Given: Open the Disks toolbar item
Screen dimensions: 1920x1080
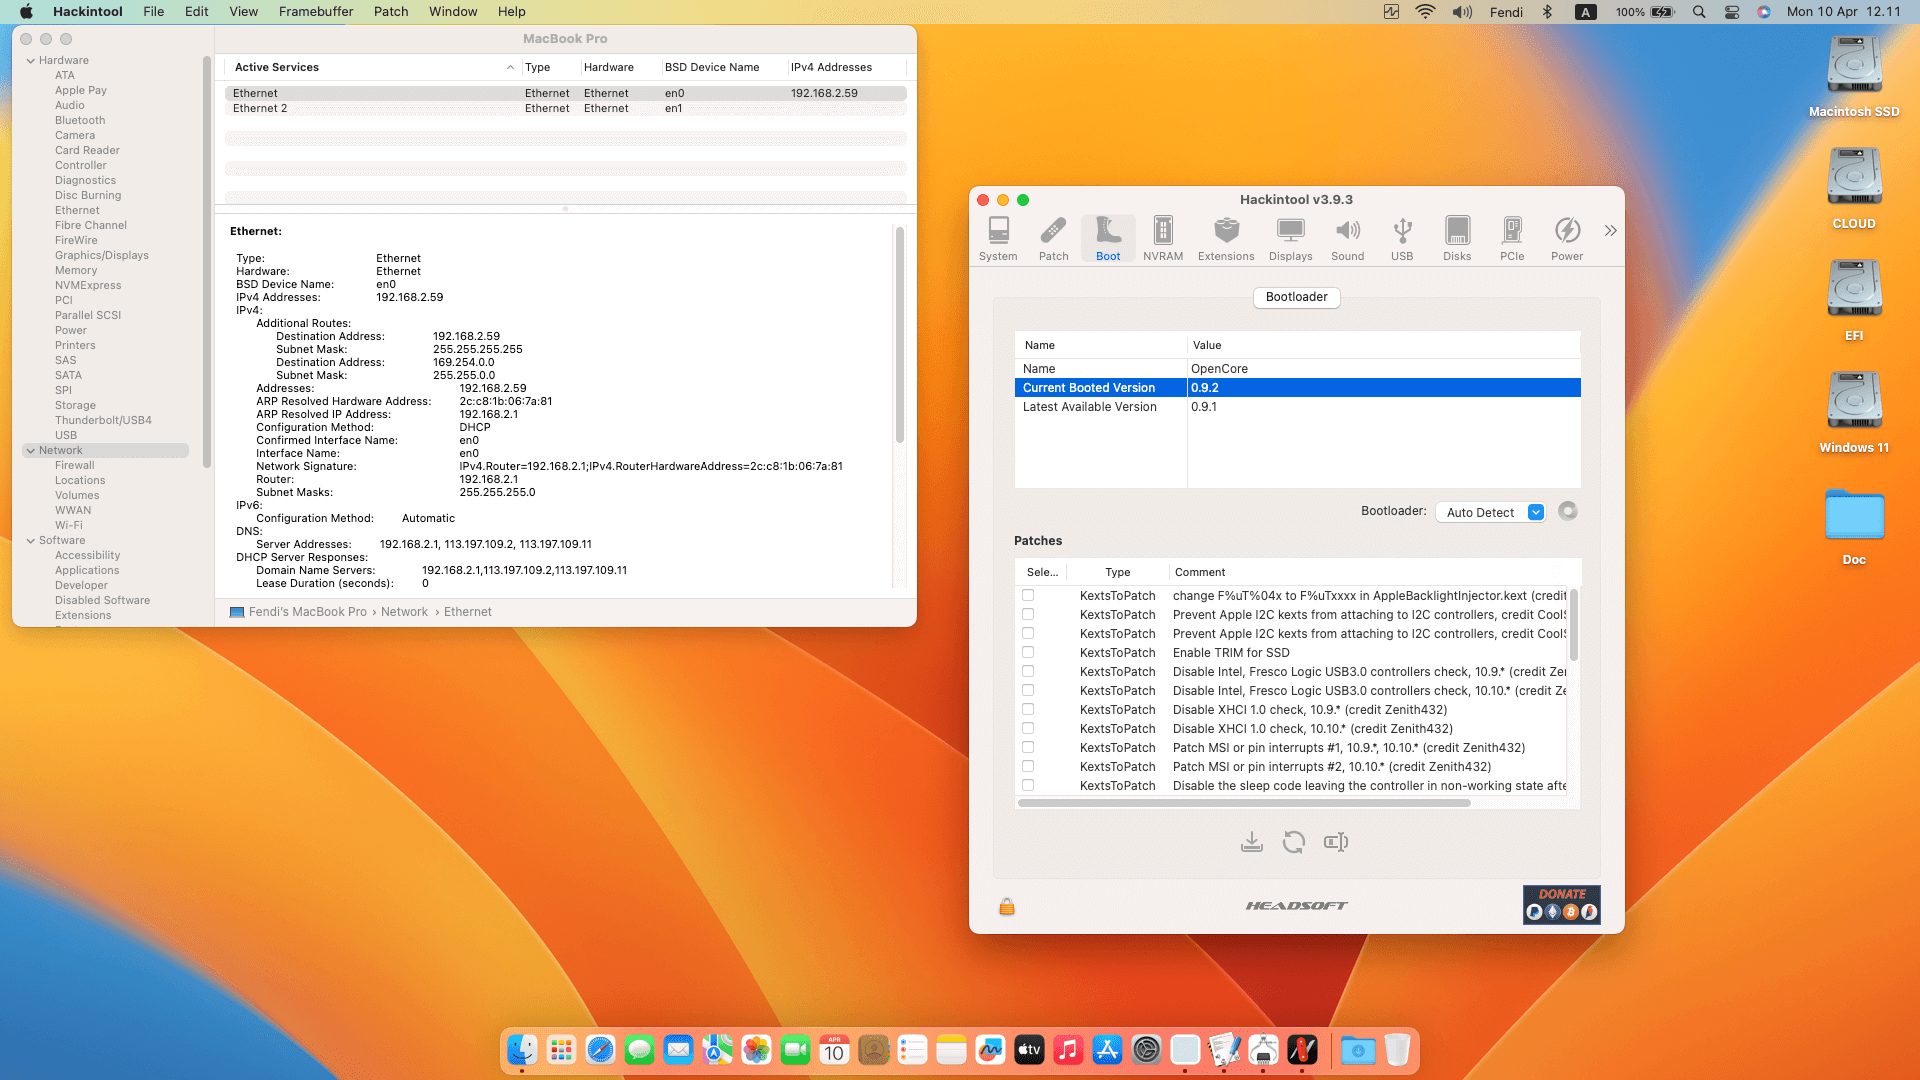Looking at the screenshot, I should [1457, 239].
